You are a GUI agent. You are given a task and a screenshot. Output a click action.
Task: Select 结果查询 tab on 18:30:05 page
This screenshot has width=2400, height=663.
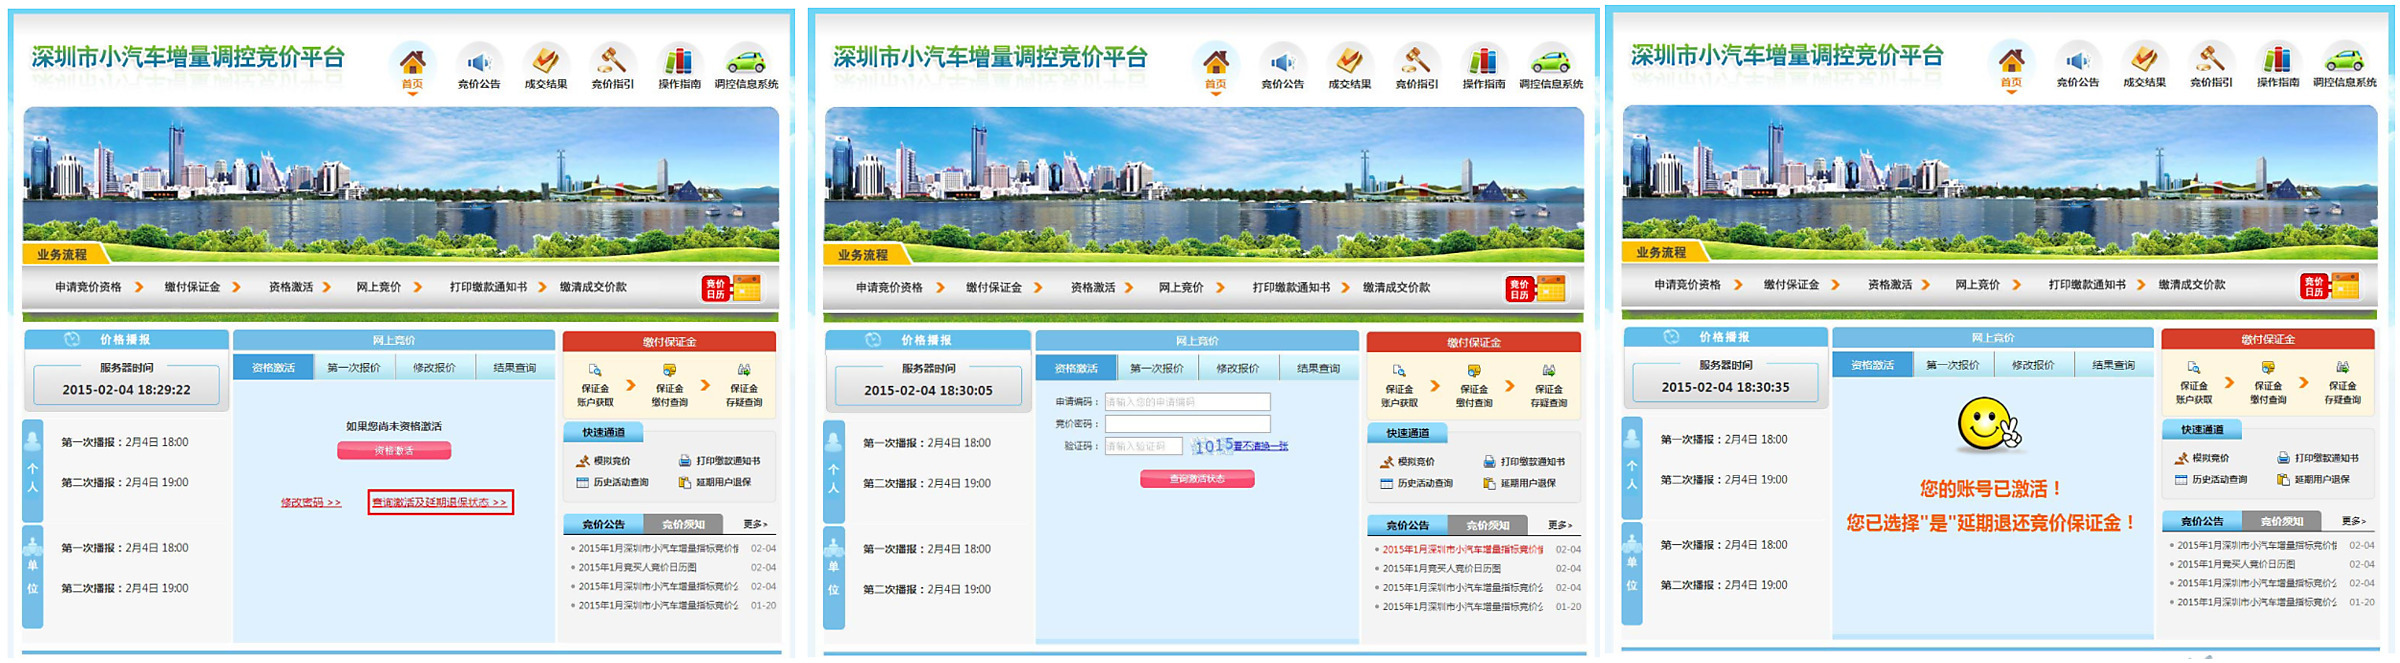pyautogui.click(x=1318, y=369)
